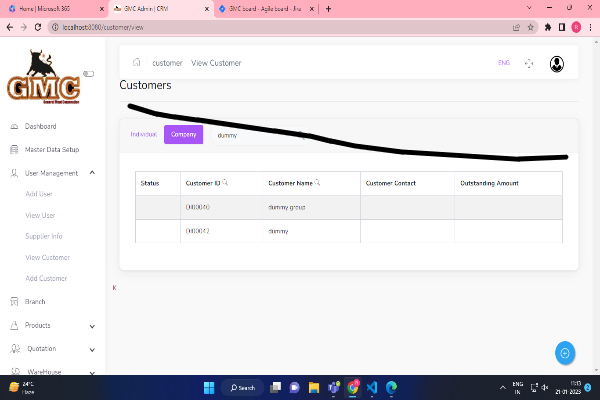Click the search icon beside Customer Name

317,183
